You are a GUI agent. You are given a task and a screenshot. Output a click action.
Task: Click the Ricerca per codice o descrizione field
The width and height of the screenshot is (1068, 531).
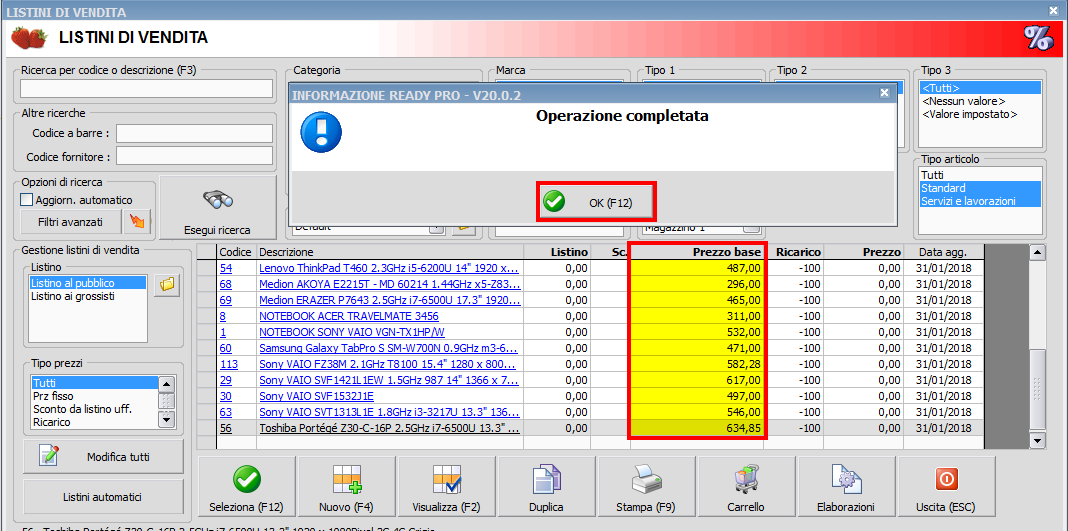[x=146, y=89]
